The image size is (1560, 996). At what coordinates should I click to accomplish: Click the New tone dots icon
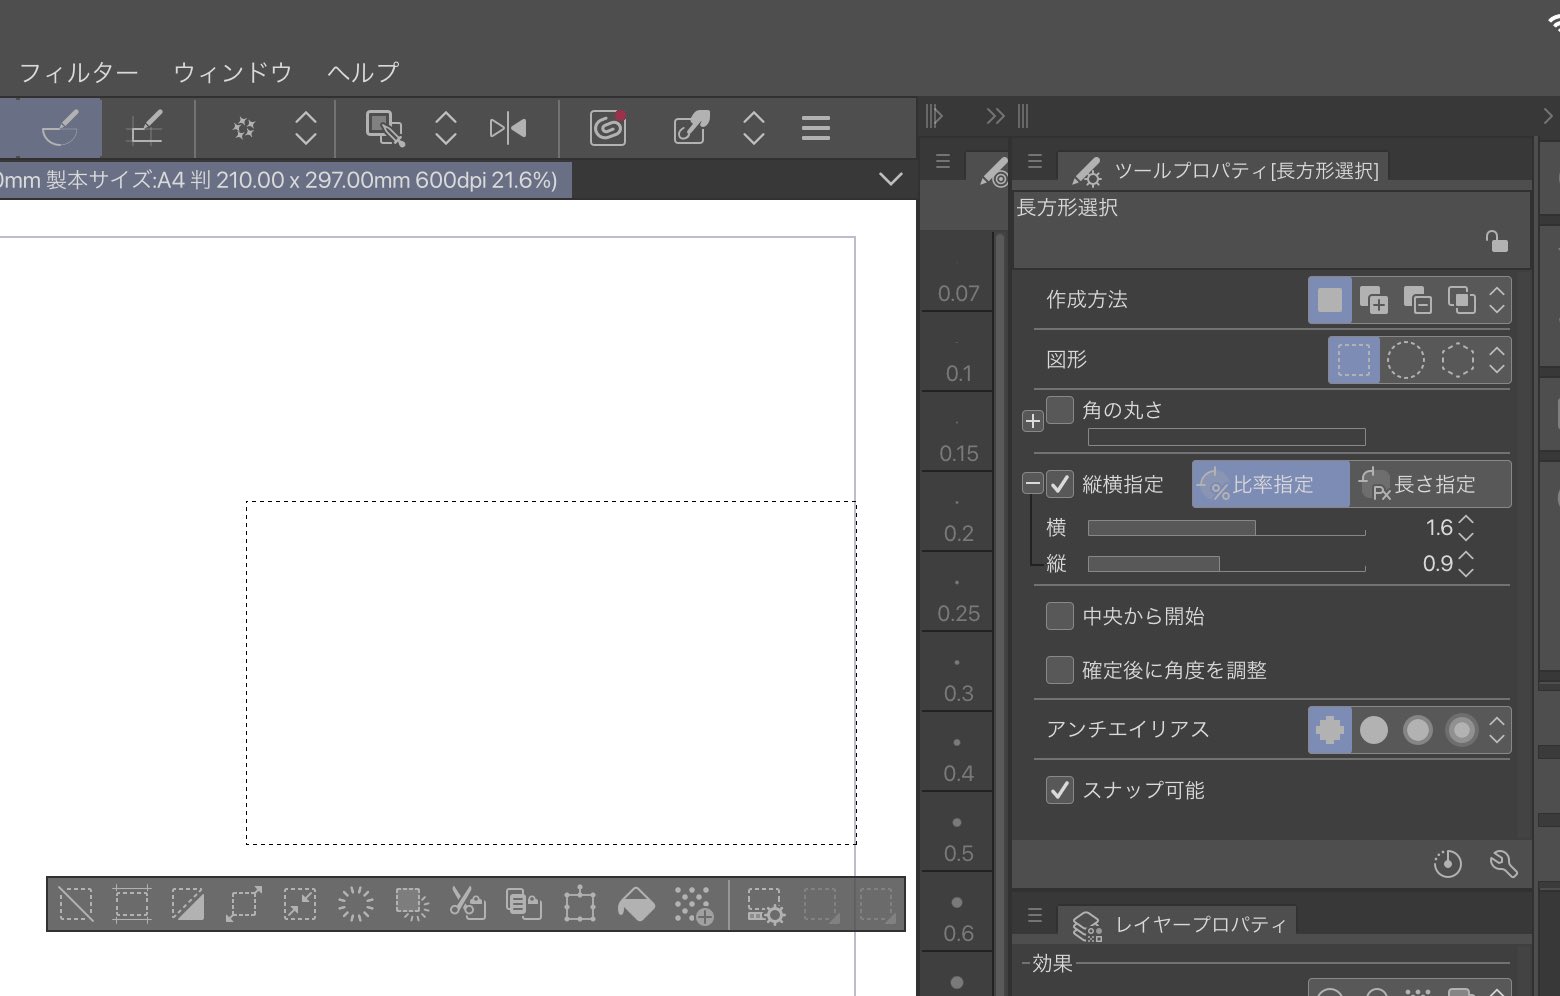point(693,904)
